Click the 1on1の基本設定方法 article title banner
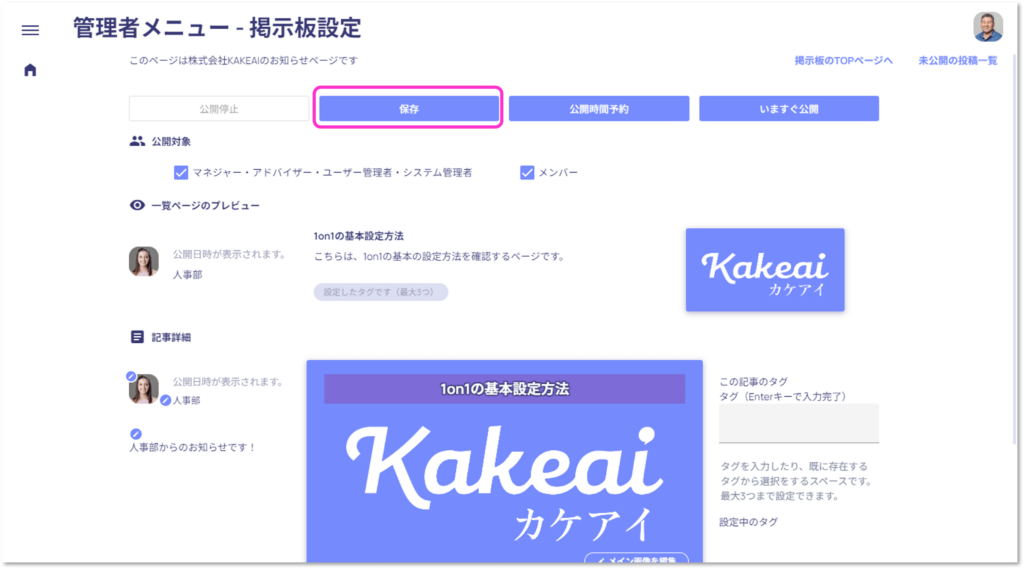This screenshot has width=1024, height=569. pos(504,389)
